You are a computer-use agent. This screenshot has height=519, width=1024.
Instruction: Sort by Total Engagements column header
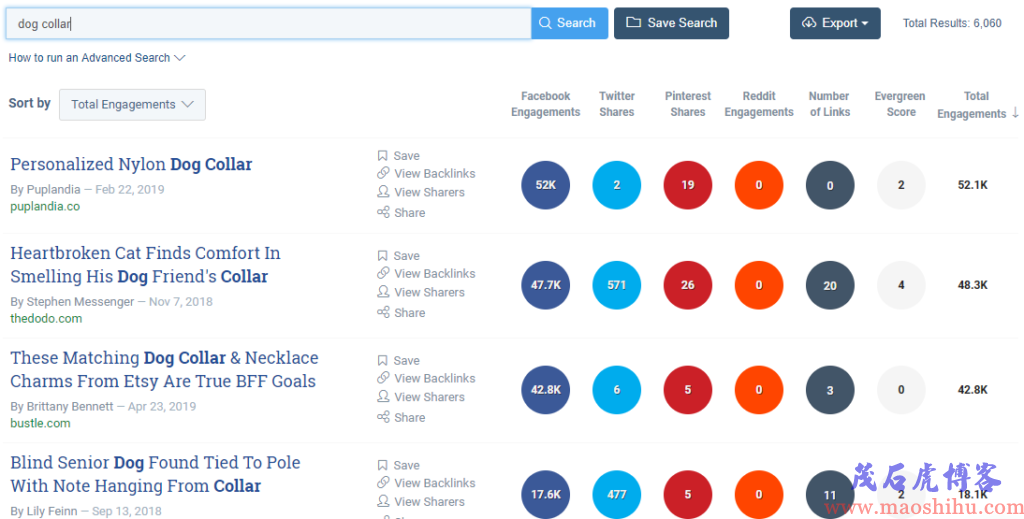[977, 104]
